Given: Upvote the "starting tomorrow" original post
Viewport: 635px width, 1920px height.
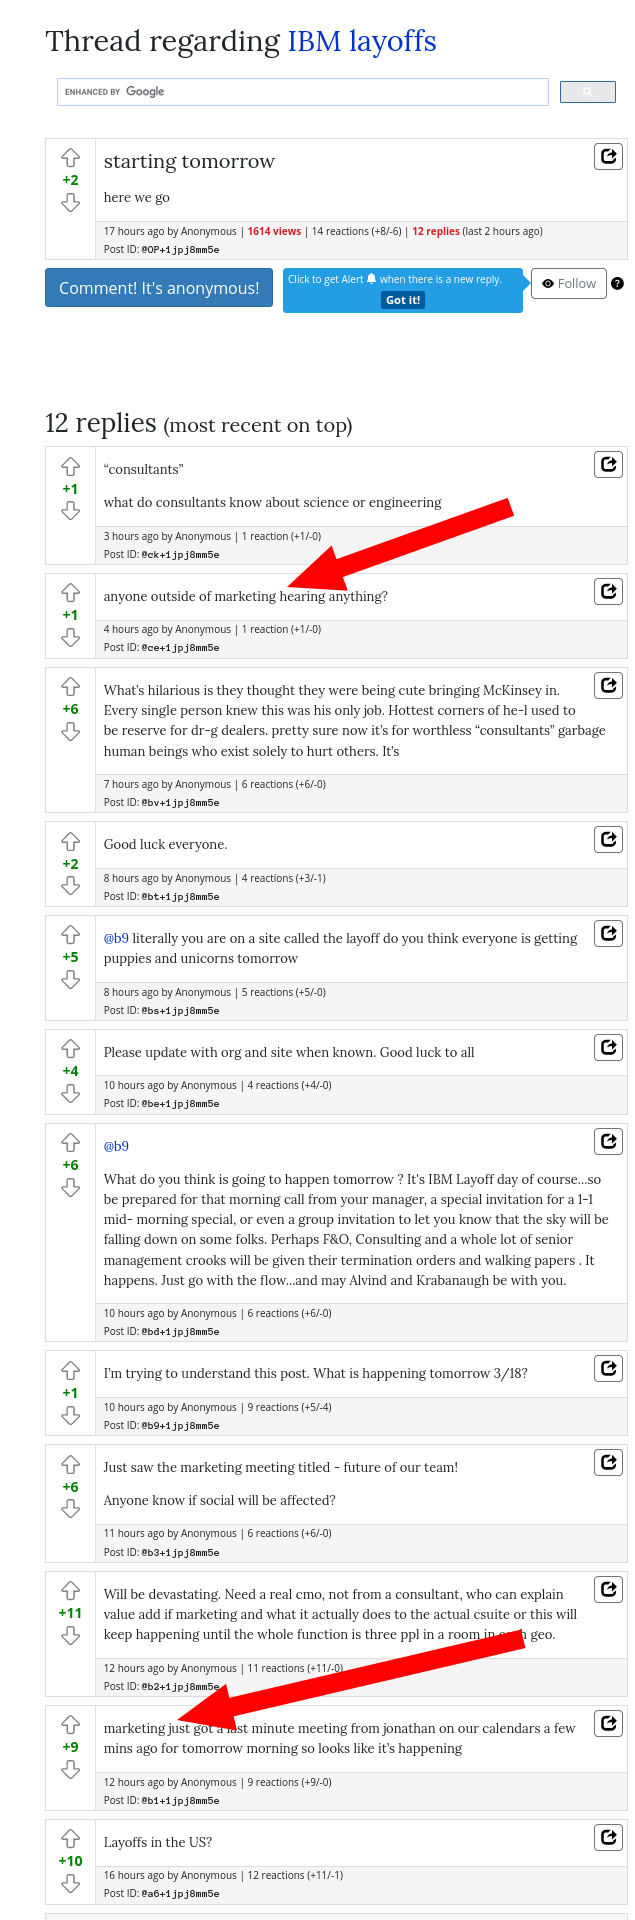Looking at the screenshot, I should [70, 158].
